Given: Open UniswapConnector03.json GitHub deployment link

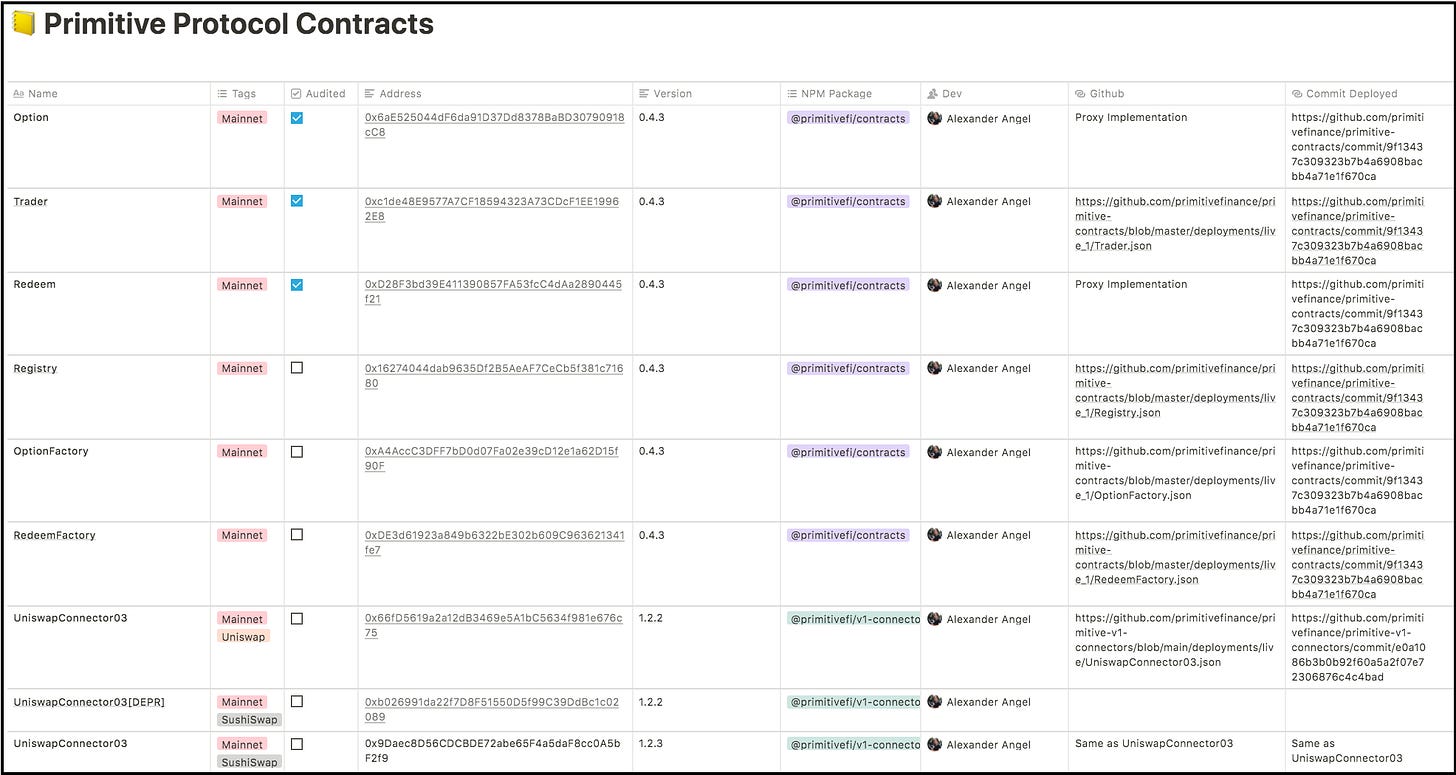Looking at the screenshot, I should tap(1176, 641).
